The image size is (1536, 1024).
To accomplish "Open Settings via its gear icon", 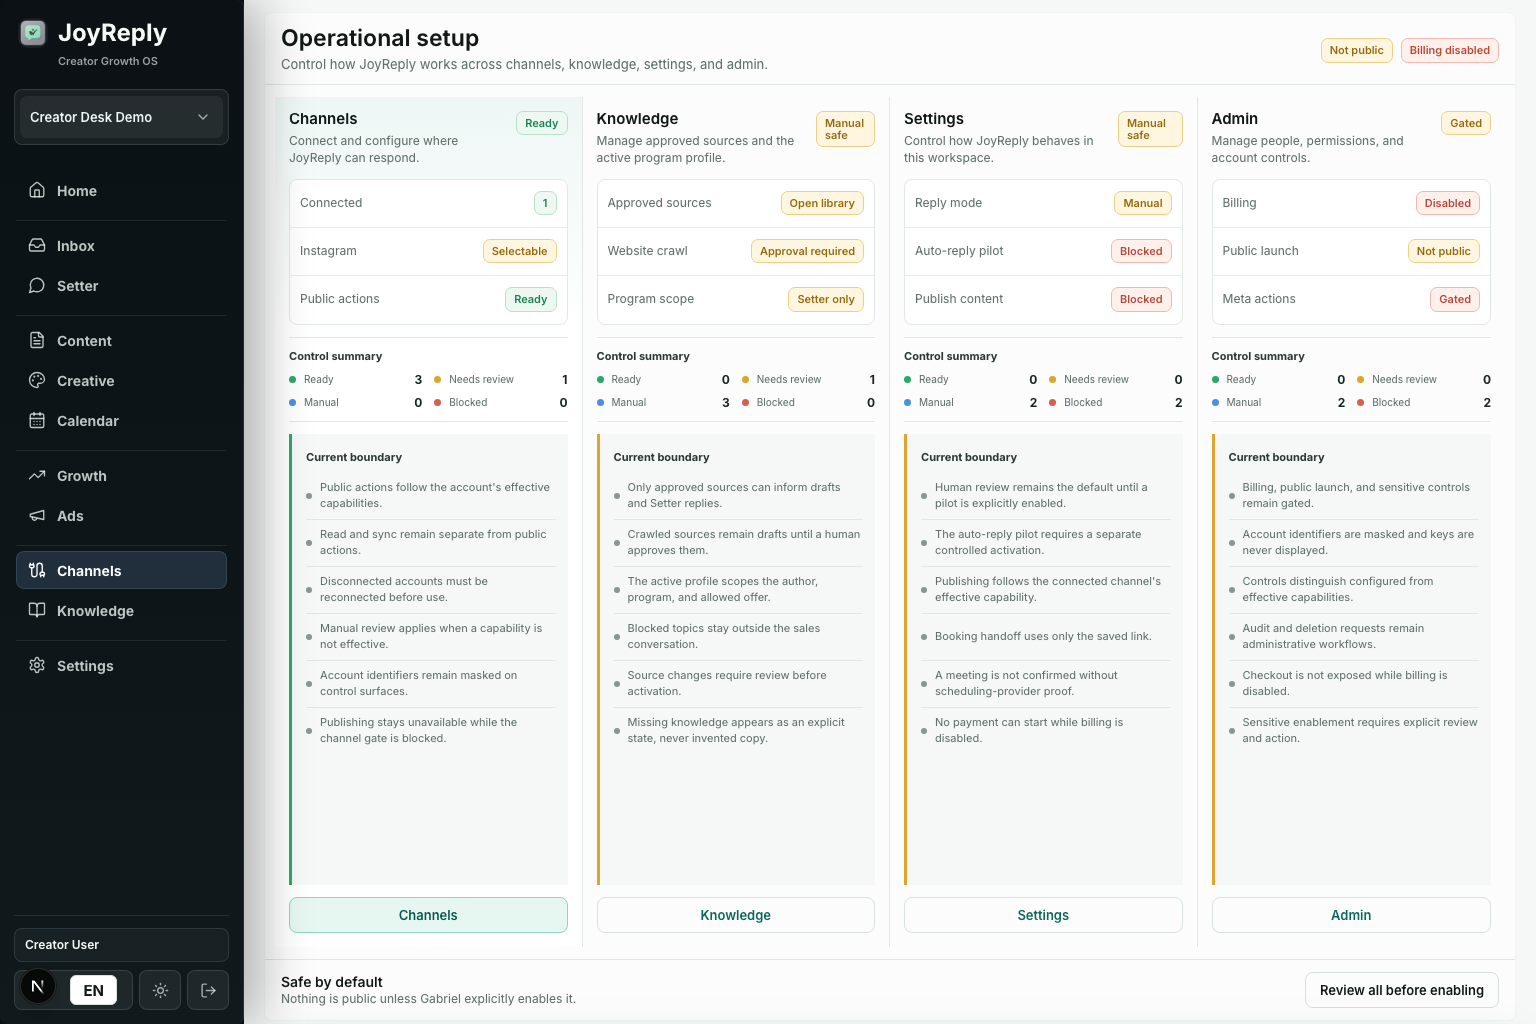I will point(37,665).
